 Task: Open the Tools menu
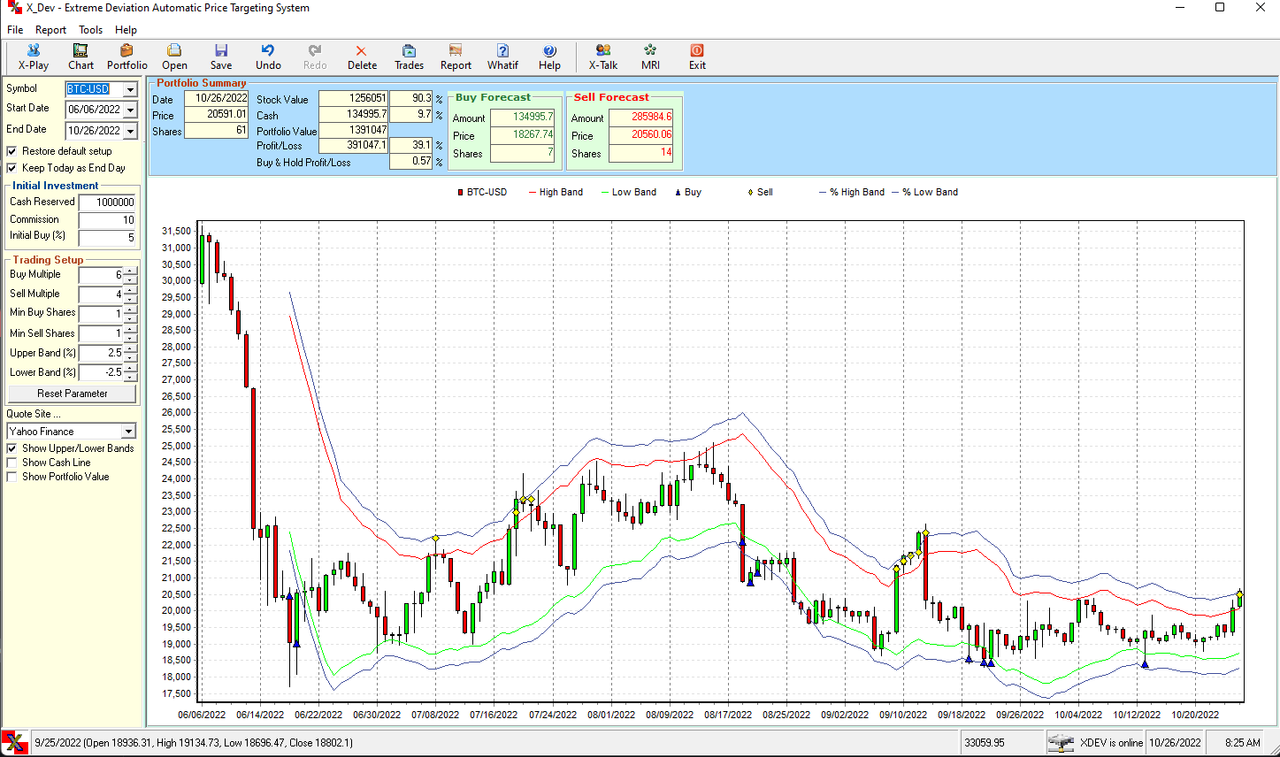(91, 30)
